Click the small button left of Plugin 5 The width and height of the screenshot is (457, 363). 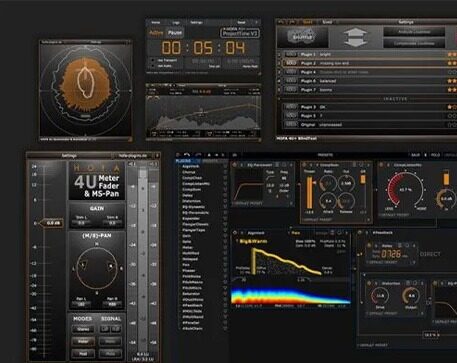[291, 115]
